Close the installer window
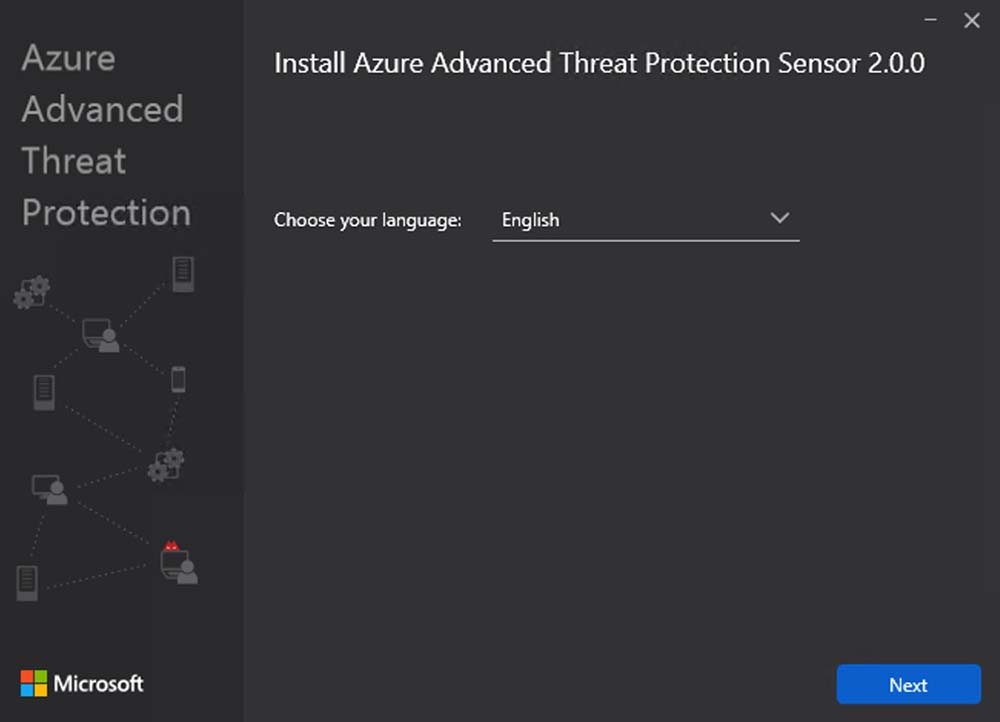 click(971, 20)
